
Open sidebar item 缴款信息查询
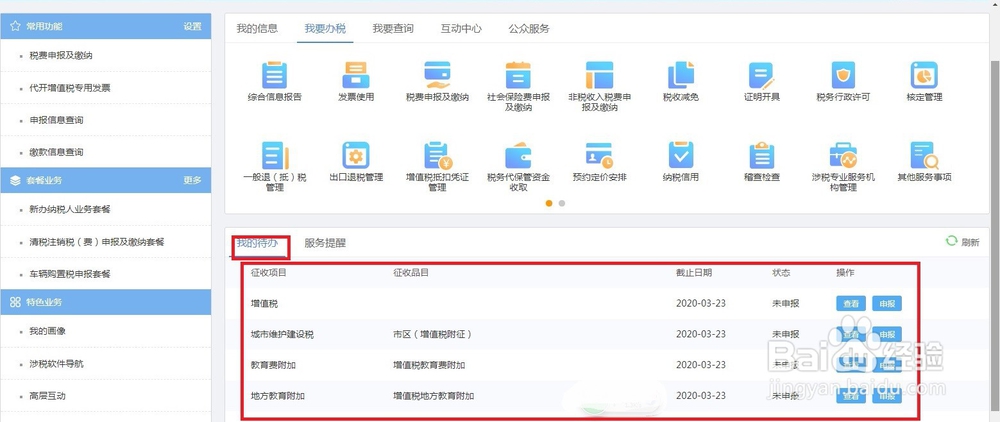coord(56,152)
